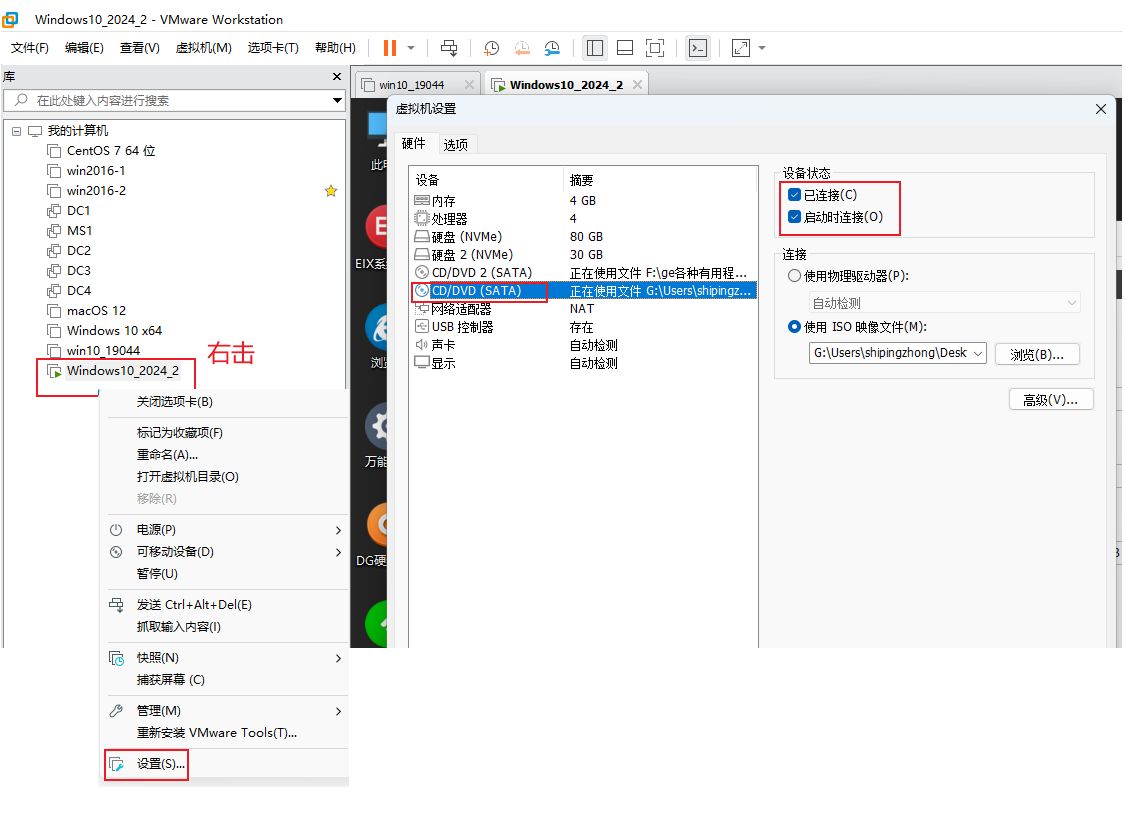Click the Pause virtual machine toolbar icon
1126x838 pixels.
click(389, 48)
